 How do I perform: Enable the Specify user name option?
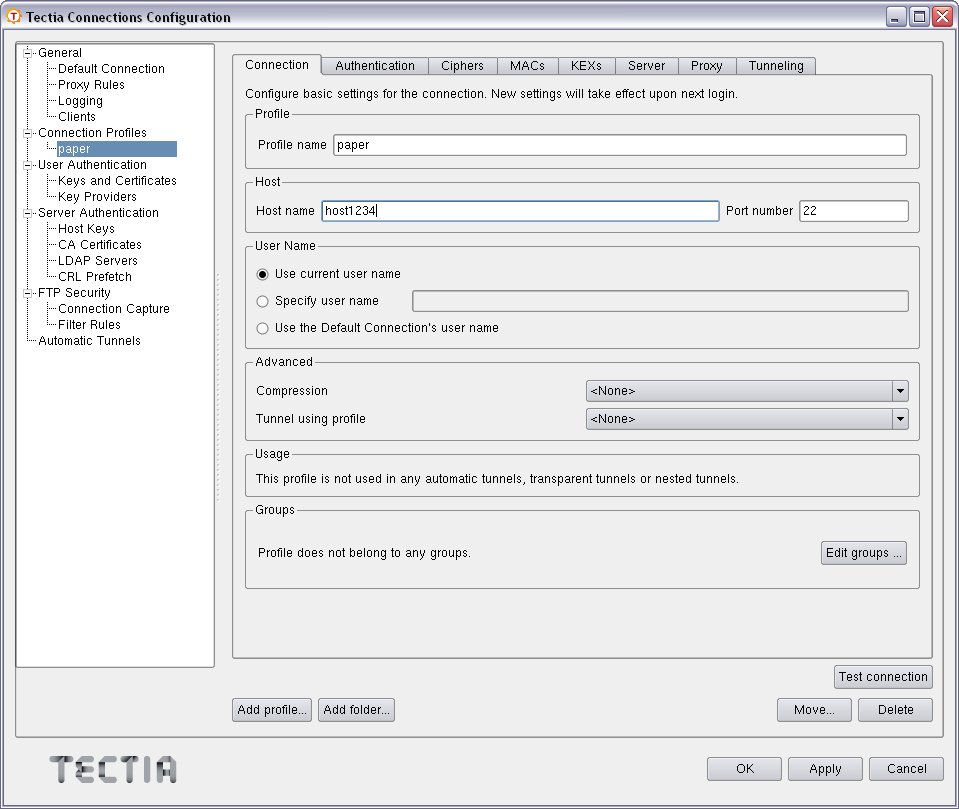click(261, 301)
